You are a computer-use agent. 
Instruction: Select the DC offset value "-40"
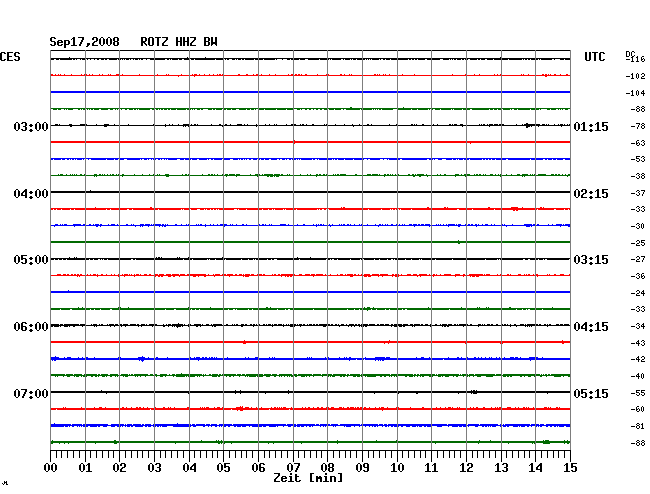coord(638,376)
